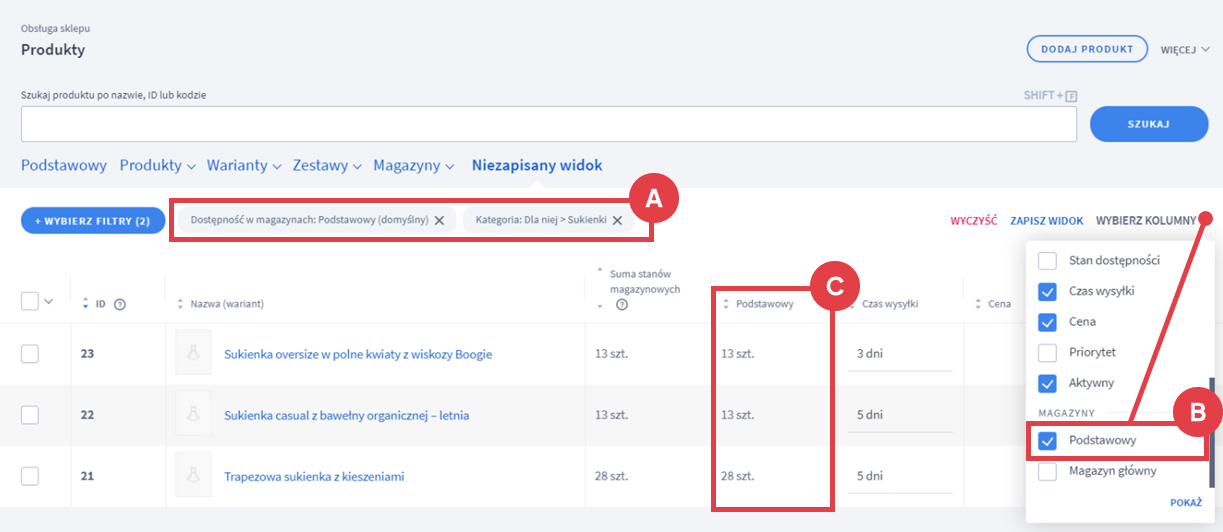This screenshot has width=1223, height=532.
Task: Click the placeholder image of product 23
Action: point(193,354)
